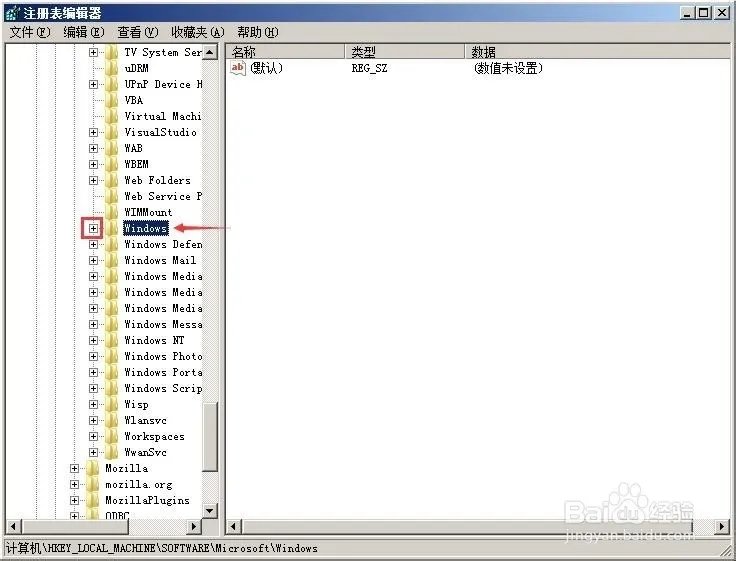This screenshot has width=736, height=561.
Task: Click the 数据 column header
Action: [x=597, y=51]
